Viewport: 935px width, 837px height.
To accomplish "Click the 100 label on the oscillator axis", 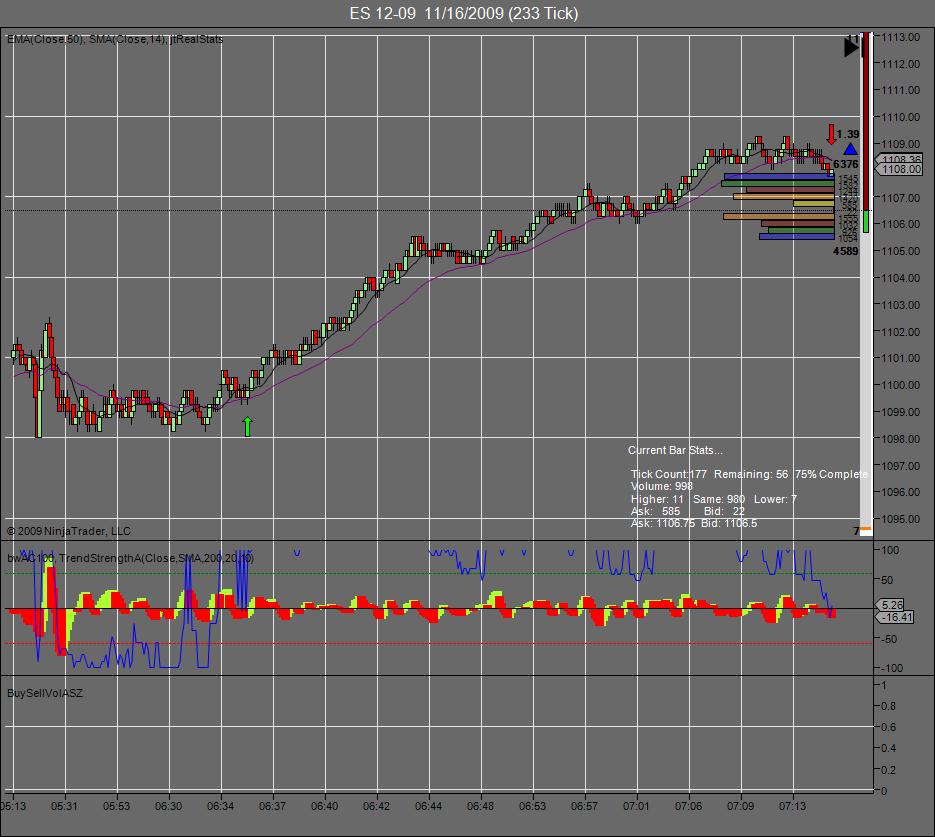I will 890,550.
